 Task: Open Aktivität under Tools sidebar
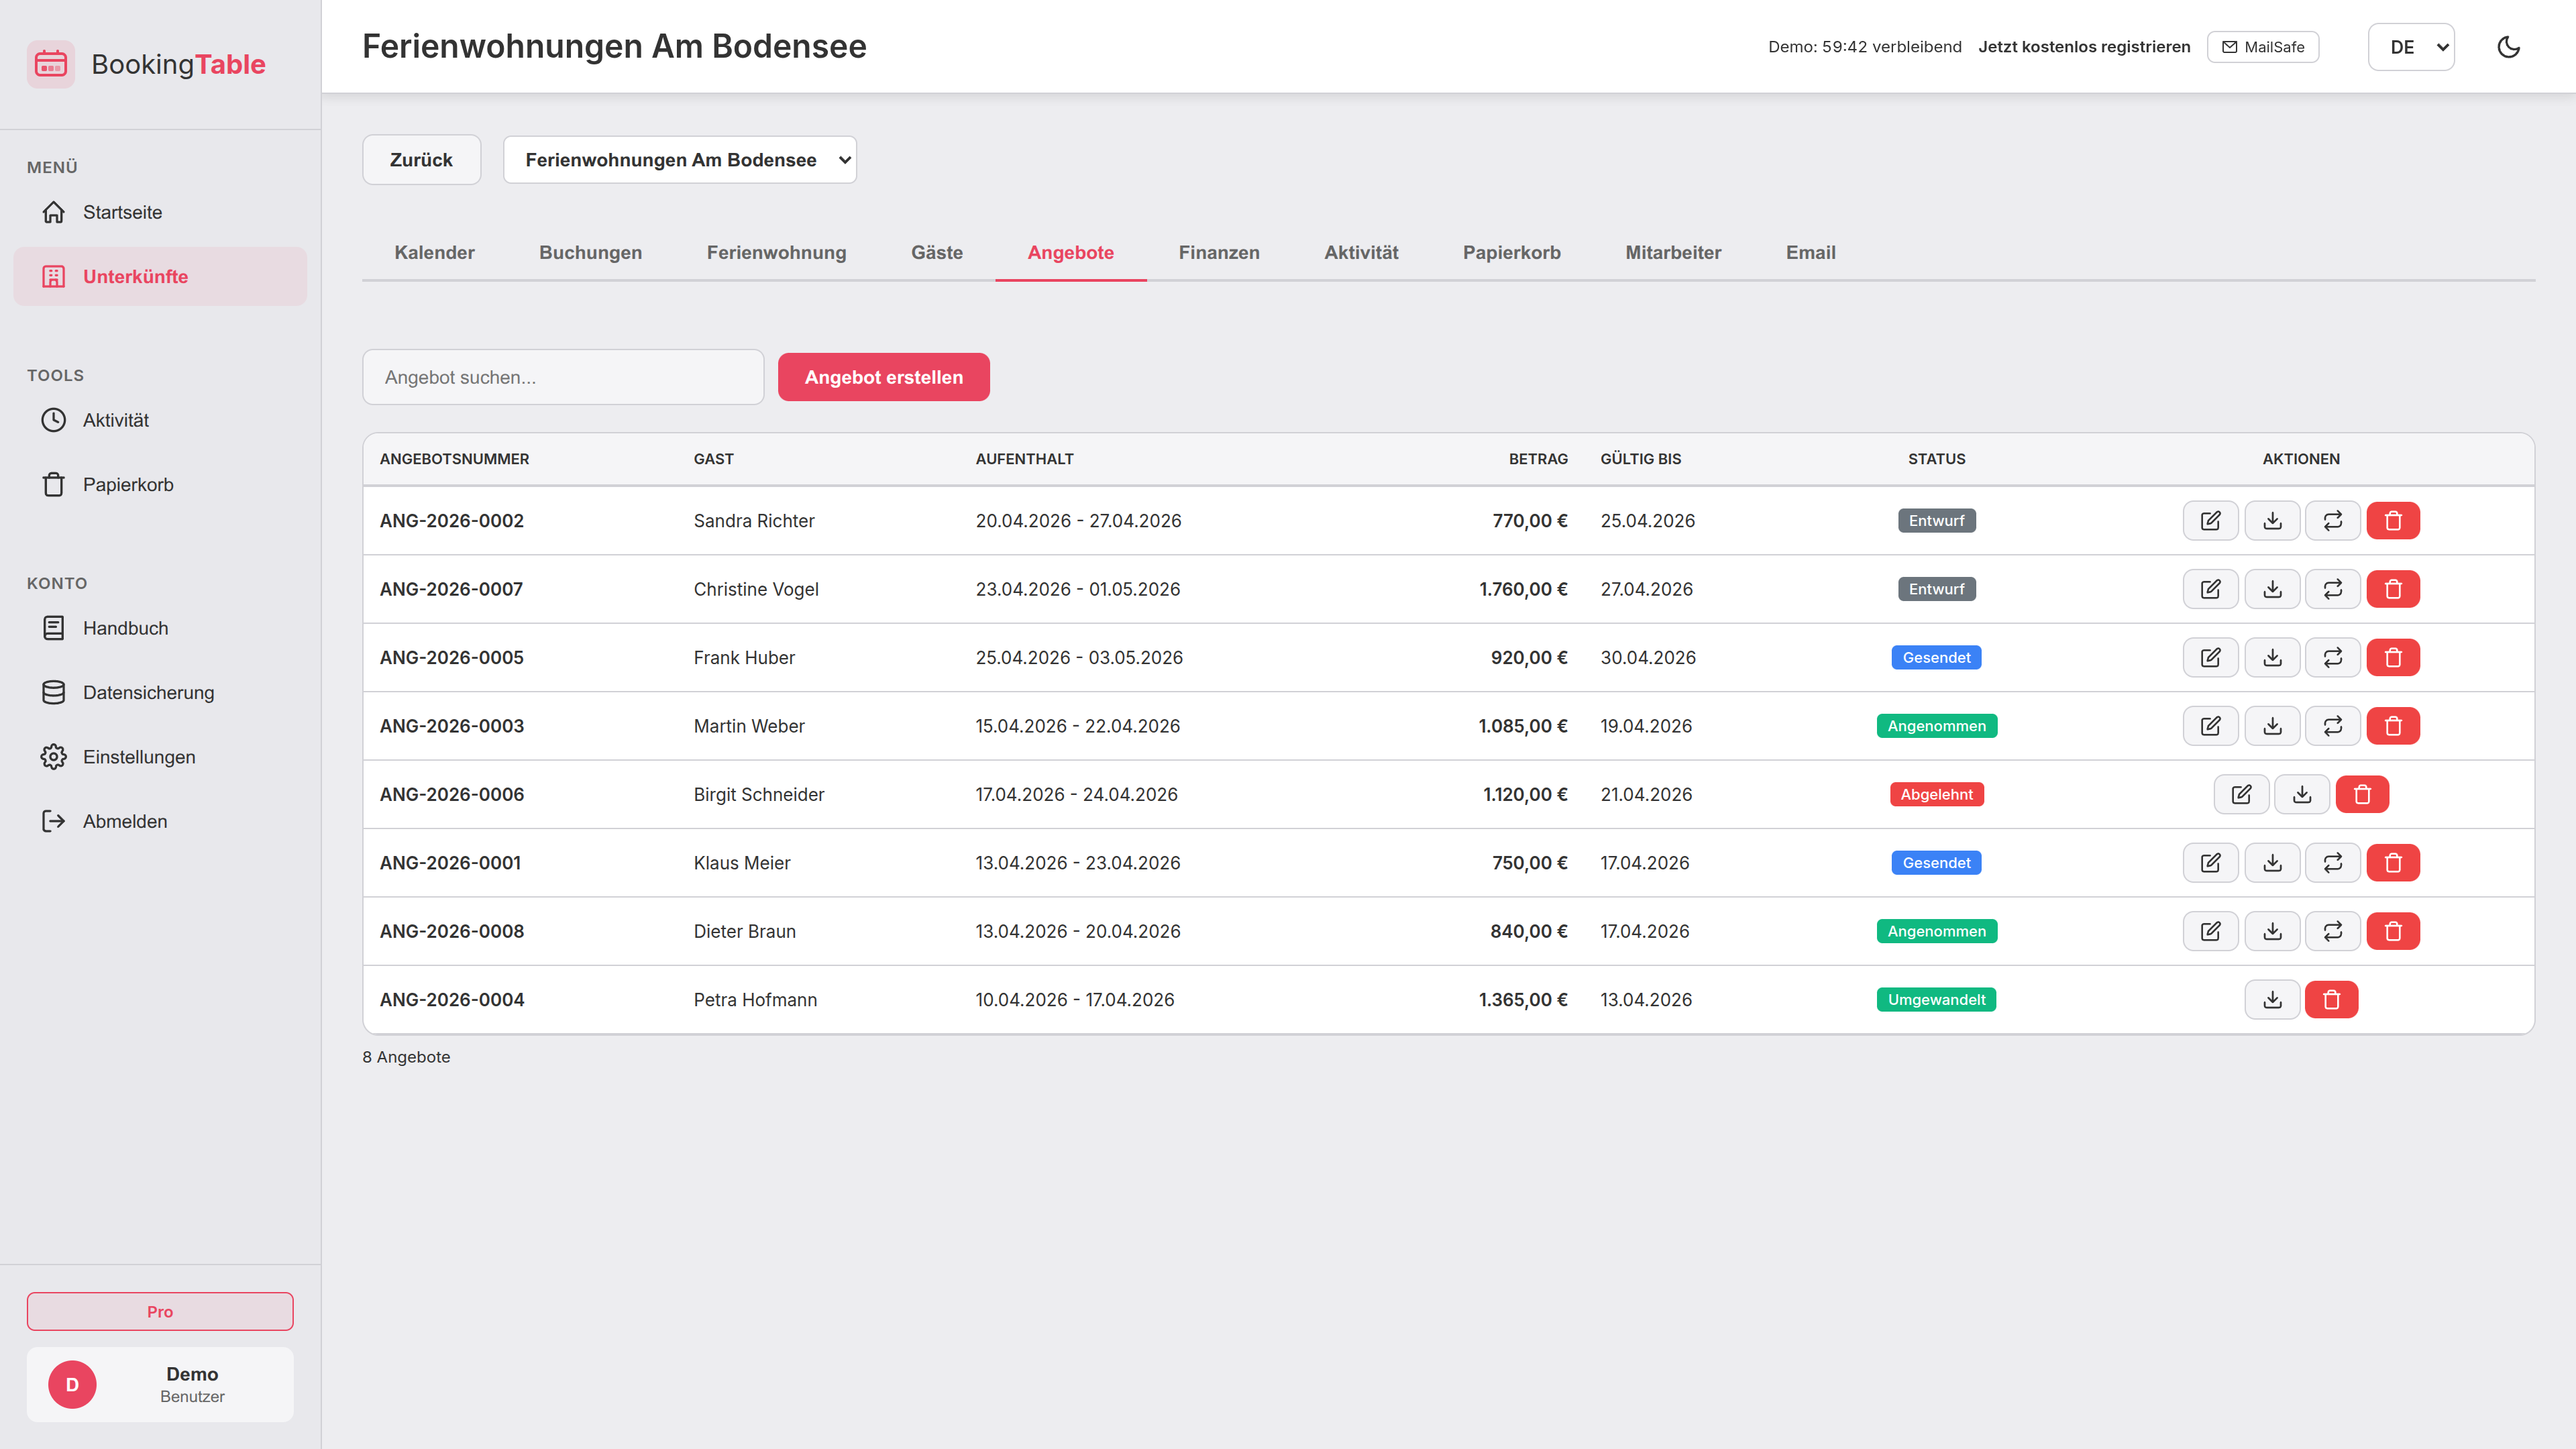coord(160,420)
